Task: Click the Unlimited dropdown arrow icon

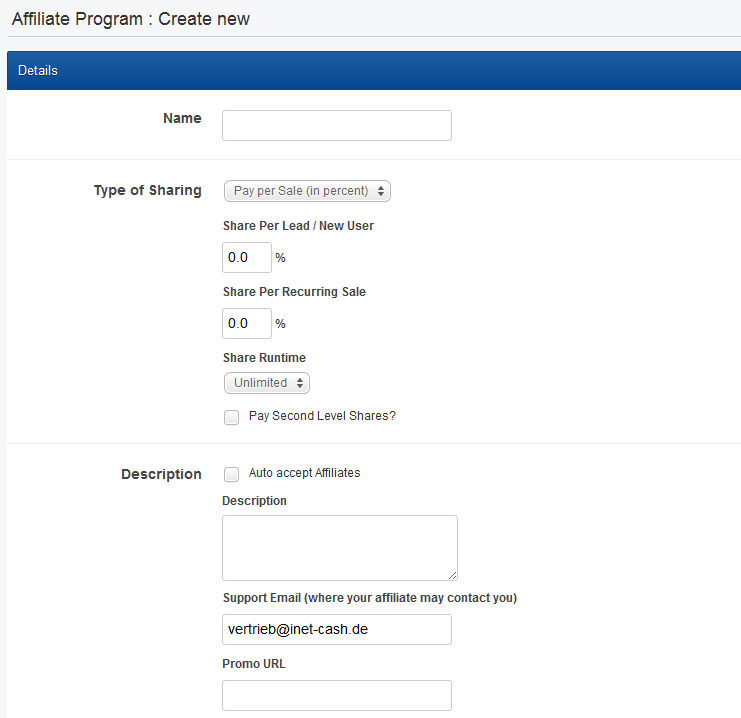Action: tap(300, 383)
